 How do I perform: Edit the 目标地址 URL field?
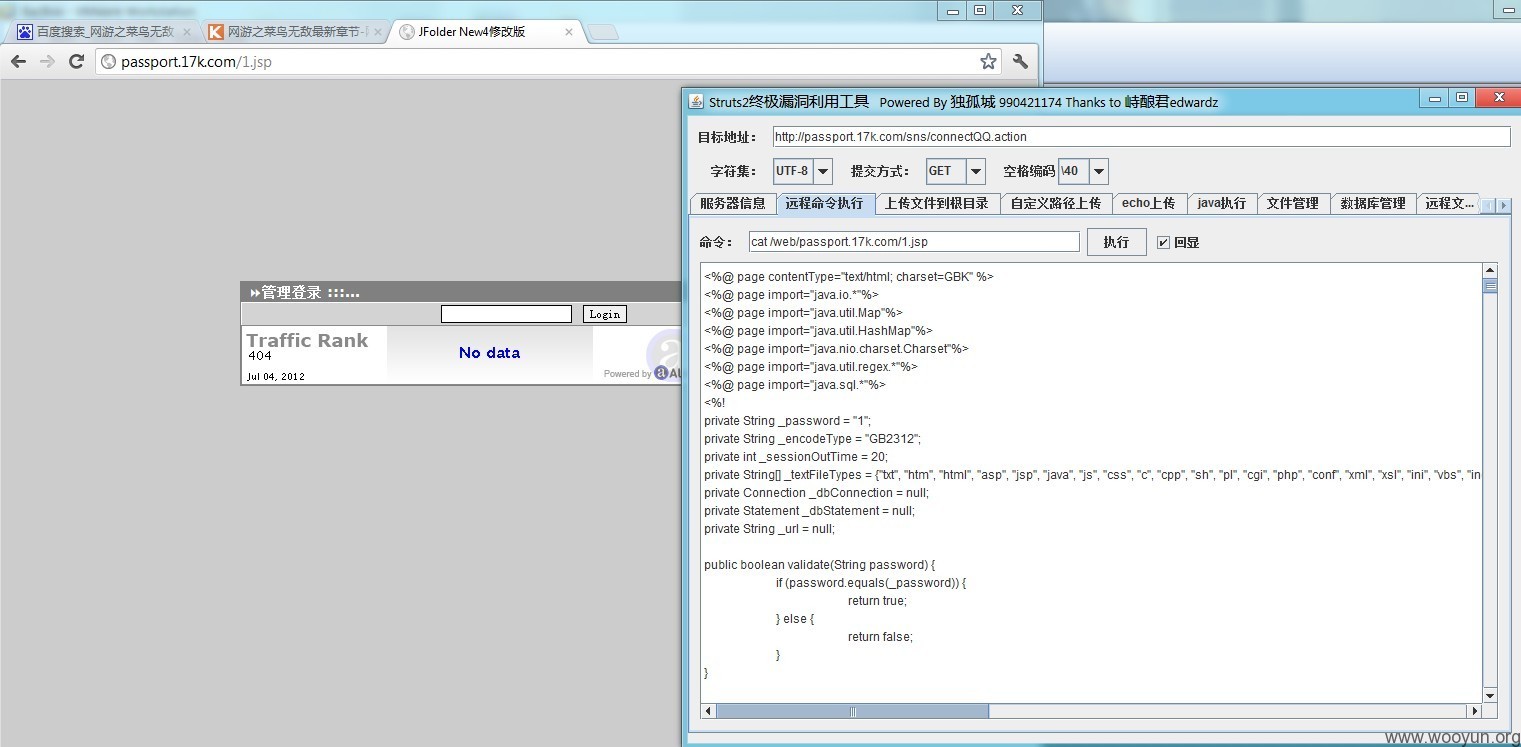1141,137
